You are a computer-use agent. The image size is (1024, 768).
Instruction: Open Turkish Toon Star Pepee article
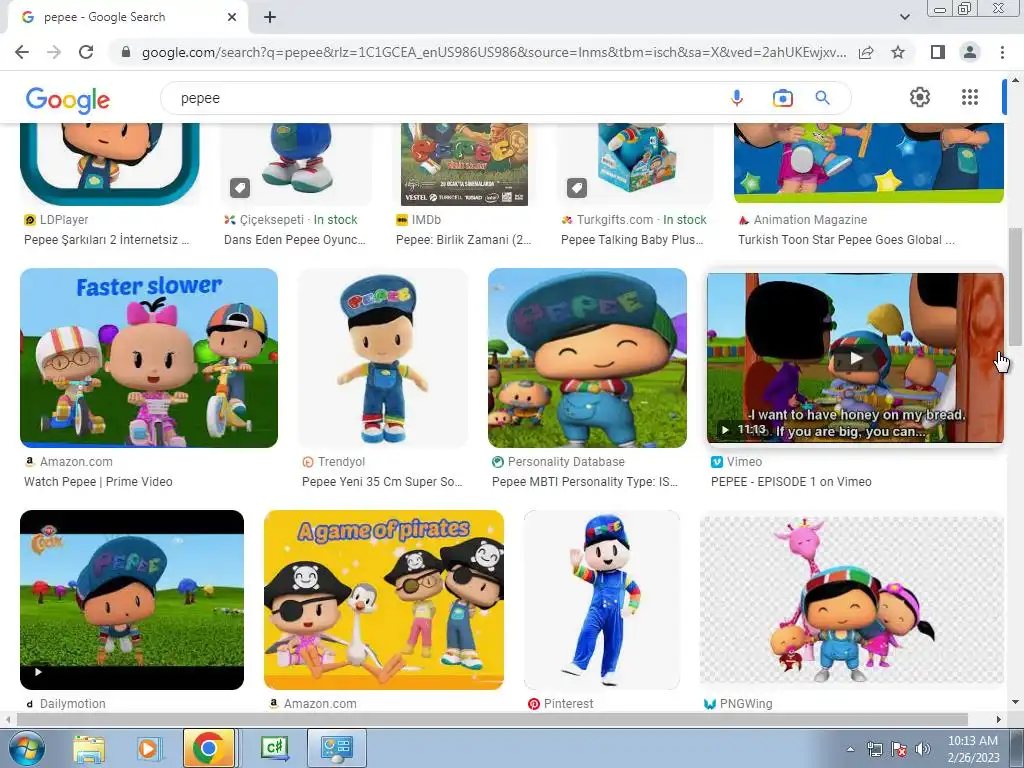[x=846, y=240]
